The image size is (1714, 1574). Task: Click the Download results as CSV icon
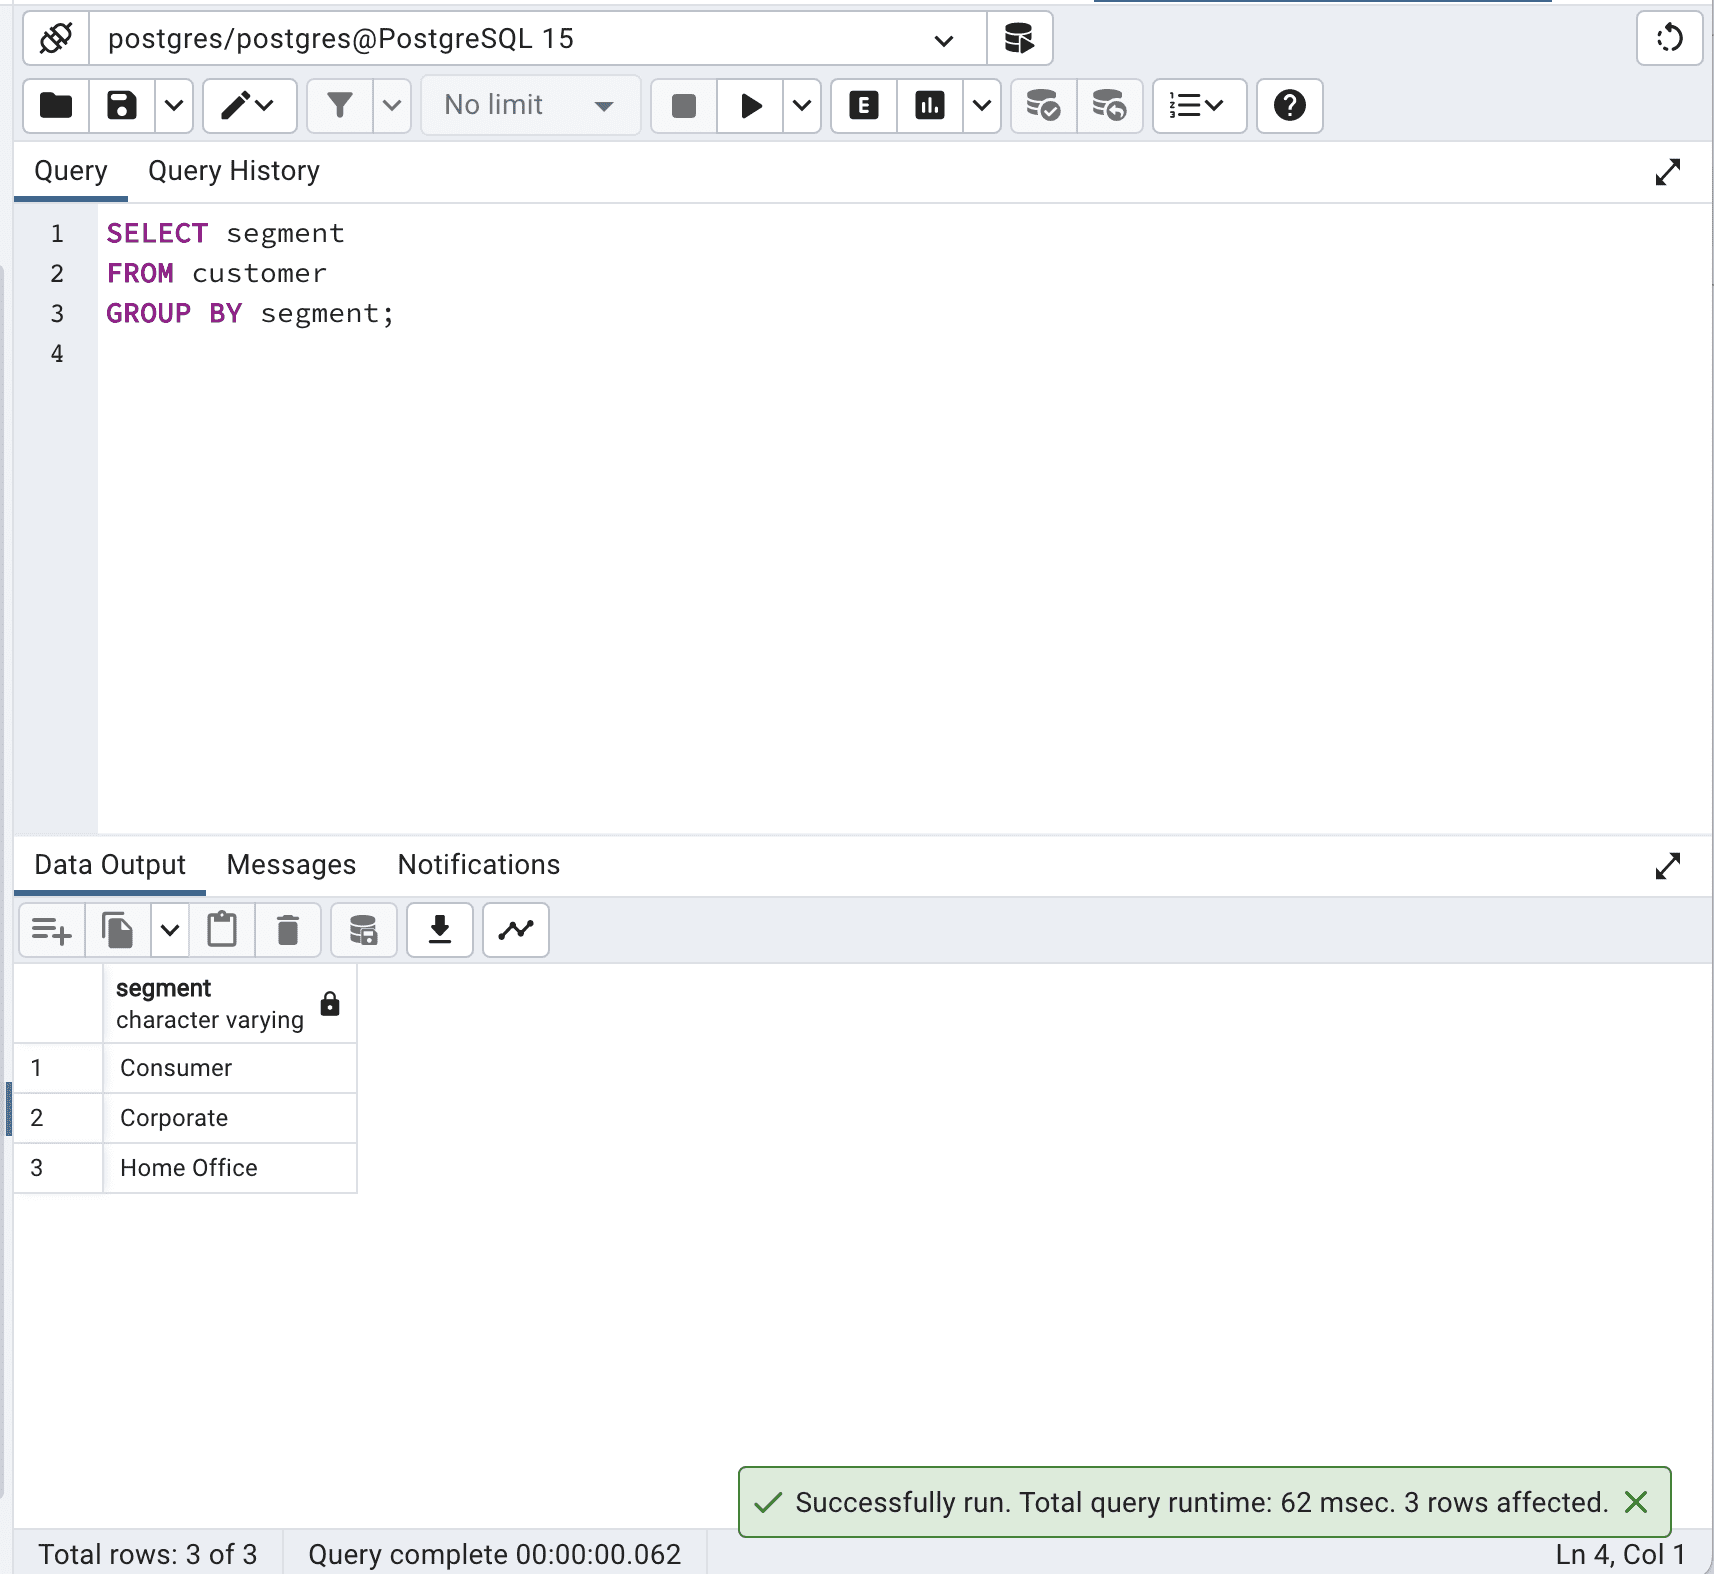pos(440,931)
